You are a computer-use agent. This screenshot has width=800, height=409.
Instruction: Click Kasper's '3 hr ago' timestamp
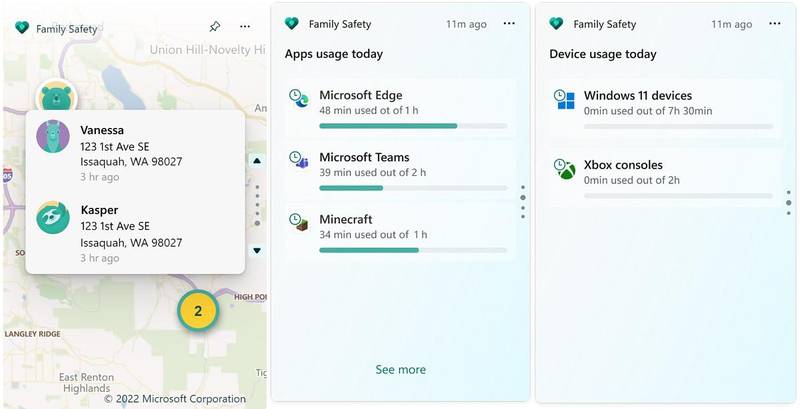(99, 258)
